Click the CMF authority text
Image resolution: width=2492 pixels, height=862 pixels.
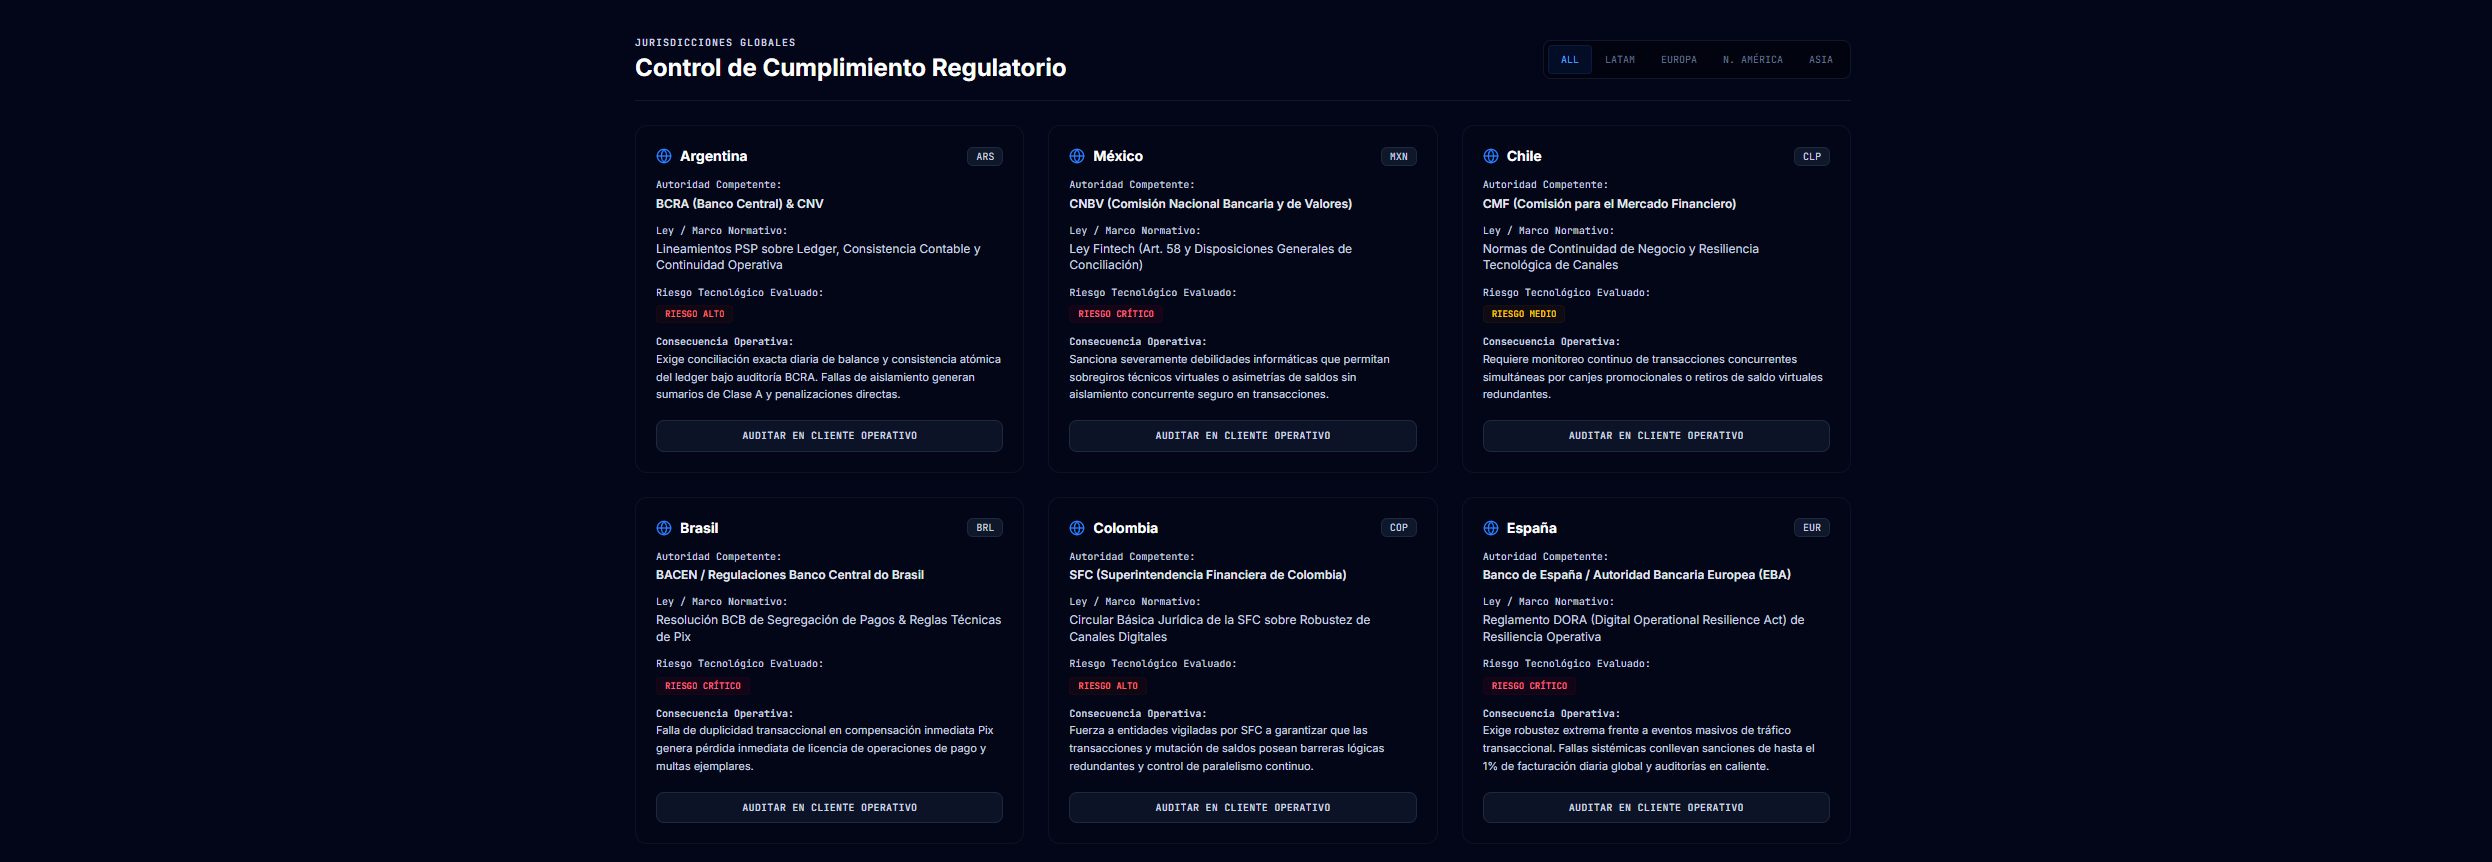[1610, 204]
